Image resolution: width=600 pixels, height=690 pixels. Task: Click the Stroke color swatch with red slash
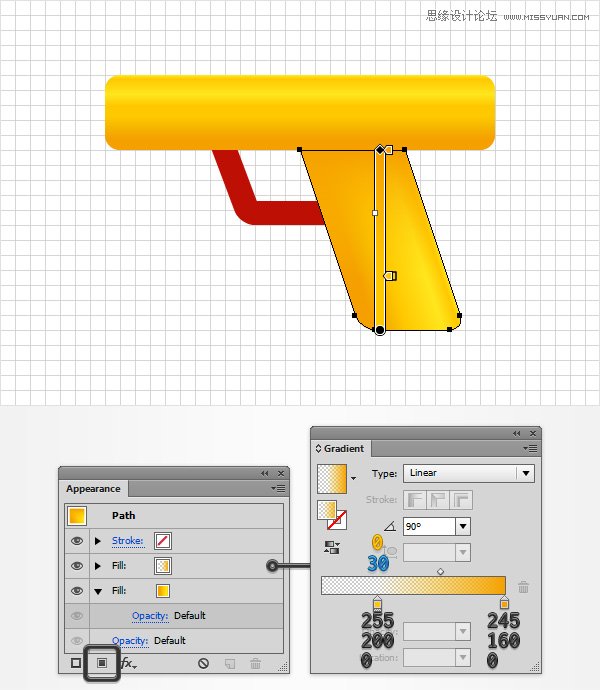click(x=163, y=541)
